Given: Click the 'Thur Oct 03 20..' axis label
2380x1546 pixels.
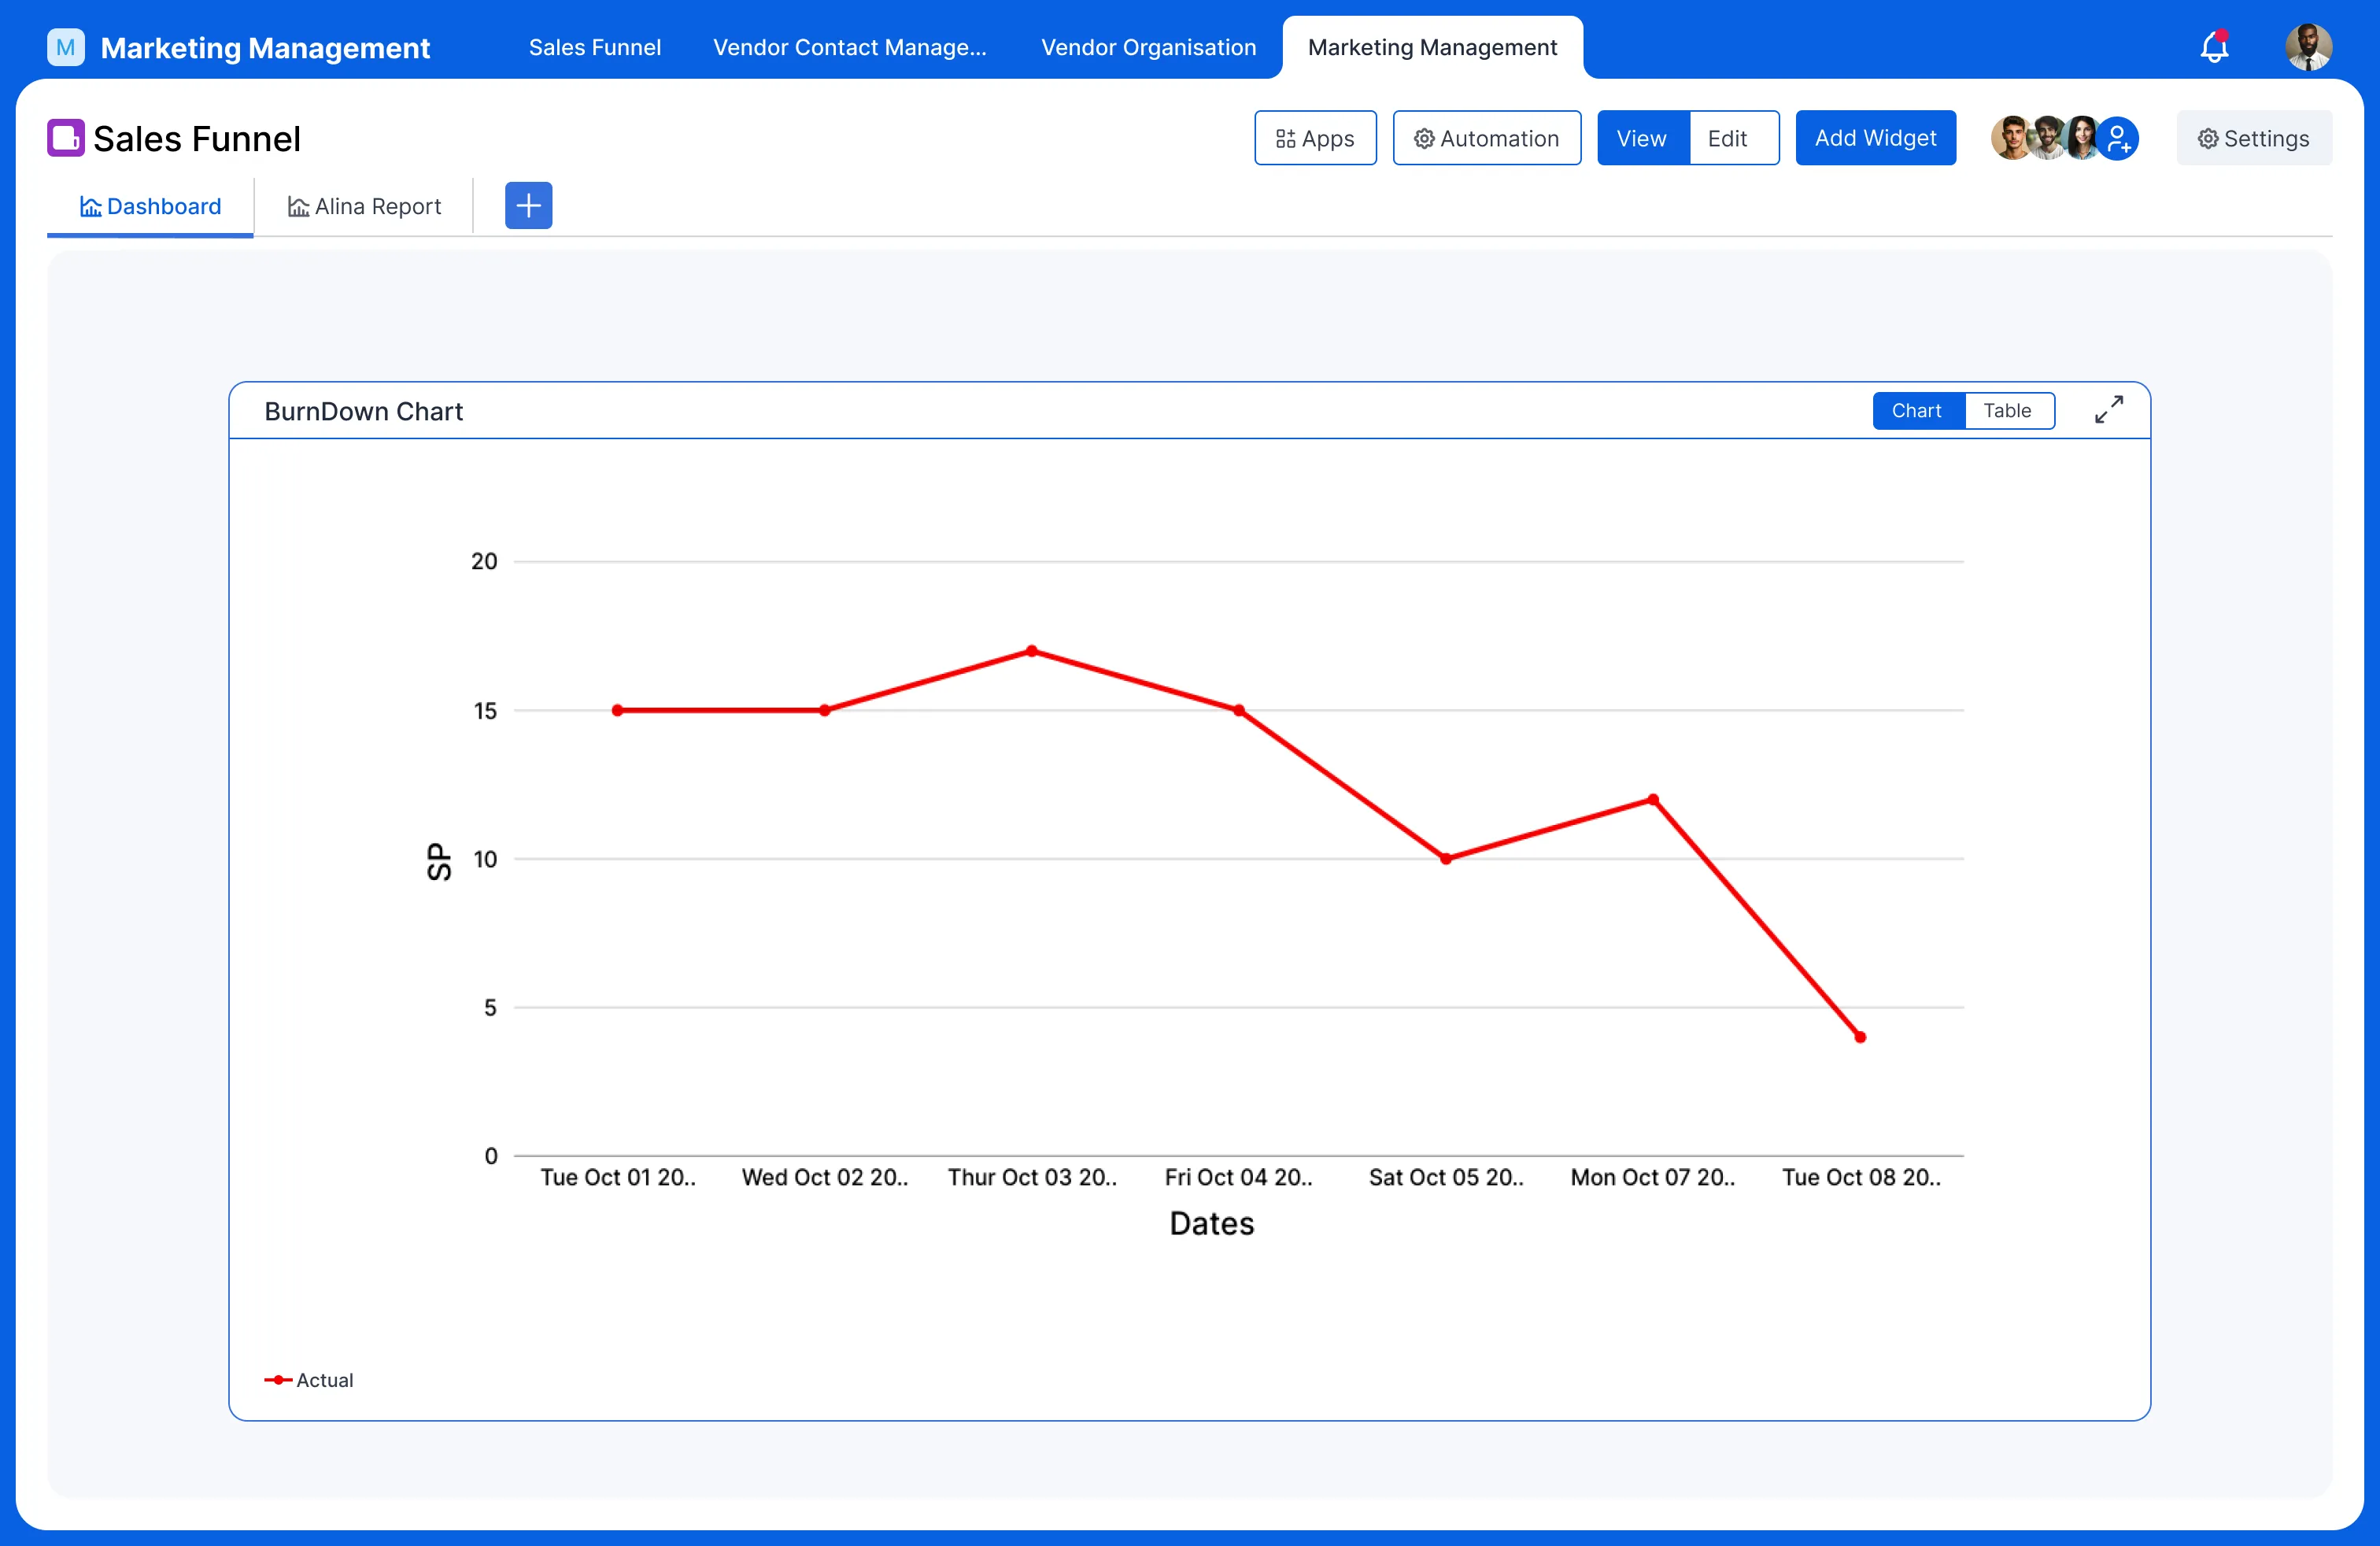Looking at the screenshot, I should (x=1032, y=1177).
